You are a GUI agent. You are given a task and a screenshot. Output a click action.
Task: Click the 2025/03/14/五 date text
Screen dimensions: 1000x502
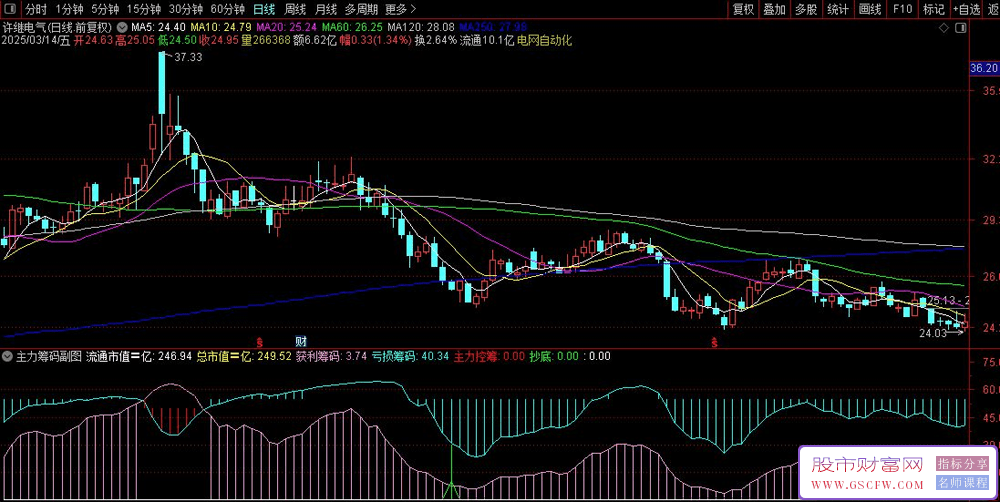36,40
